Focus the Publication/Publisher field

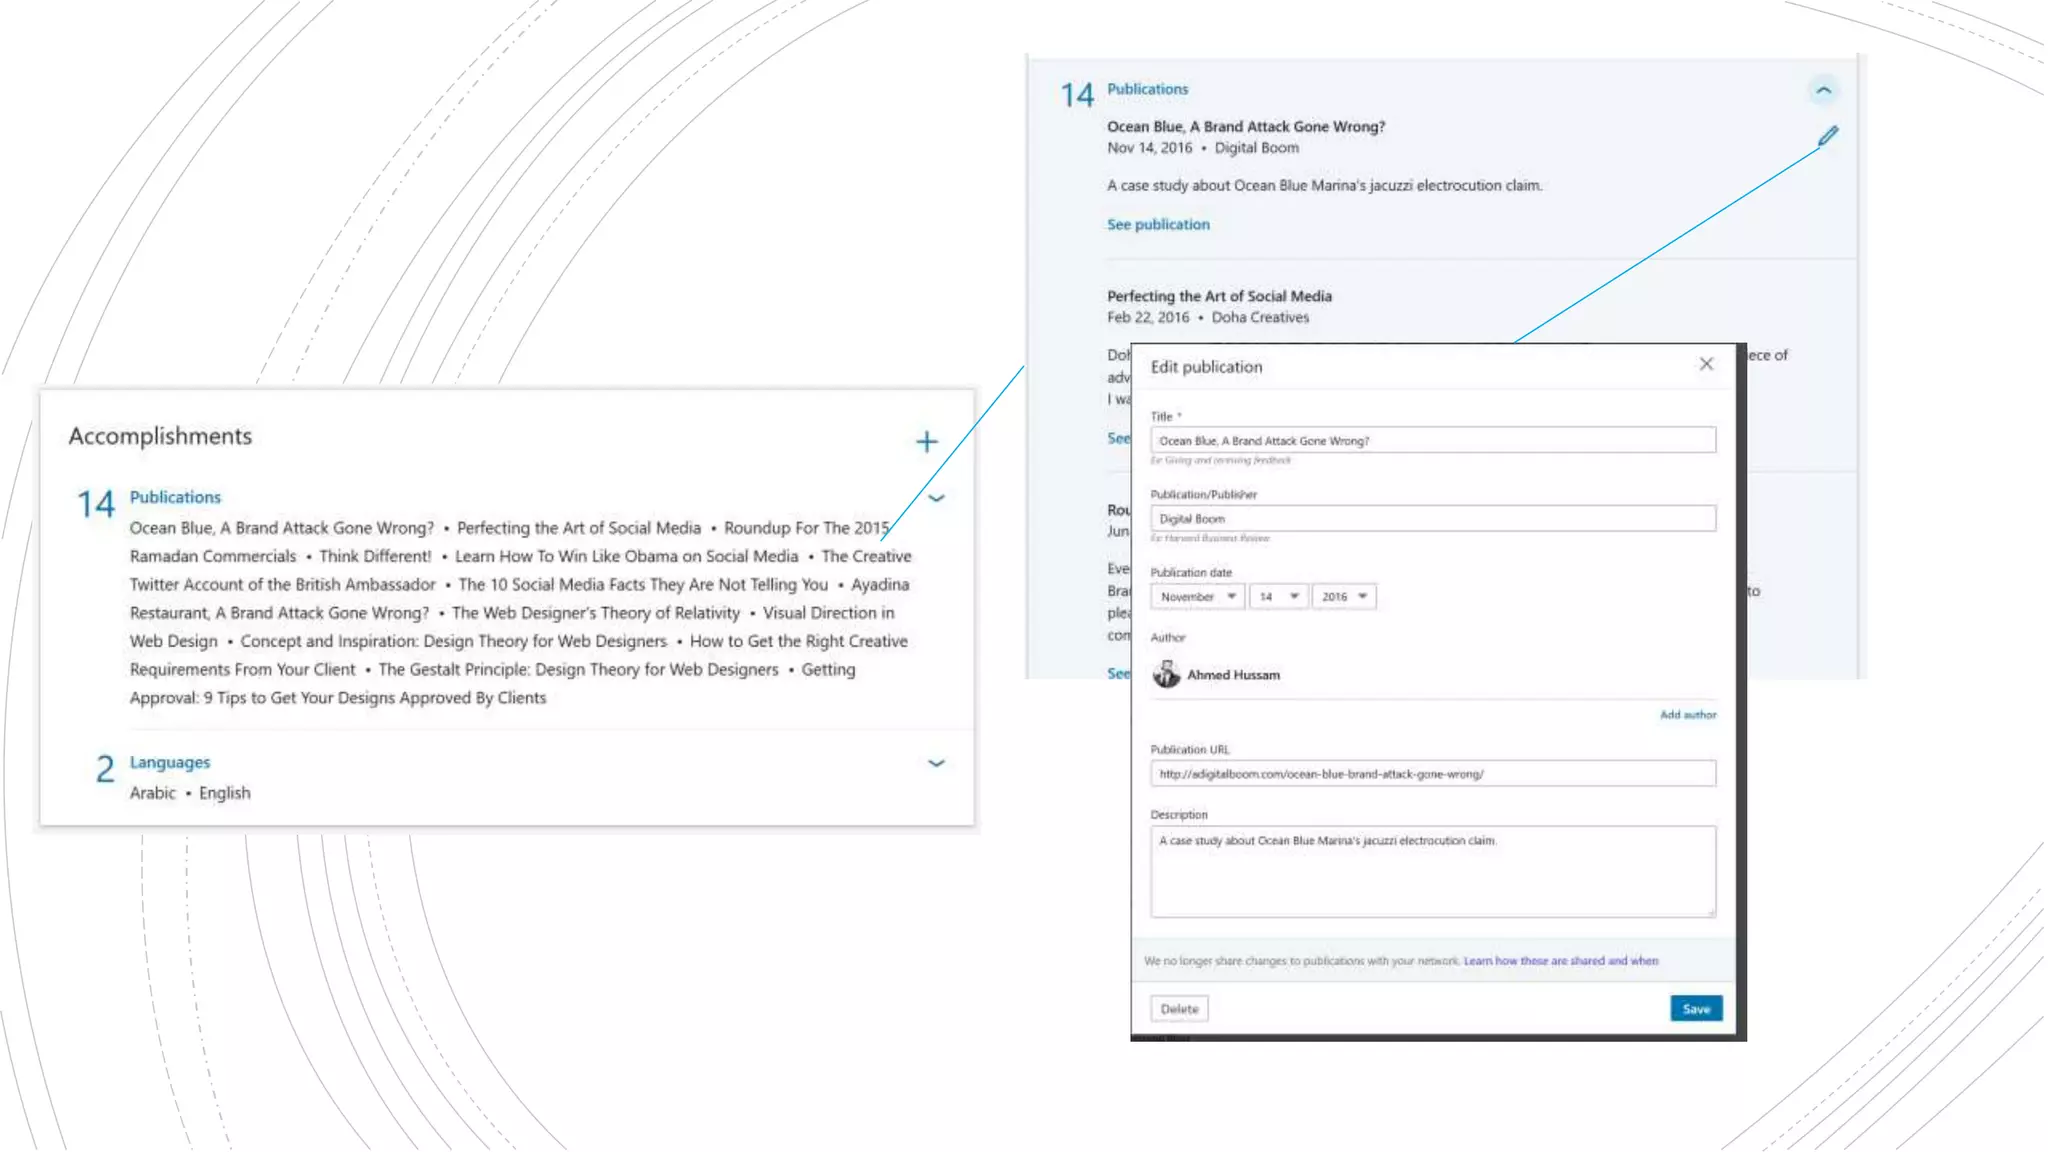pos(1432,519)
